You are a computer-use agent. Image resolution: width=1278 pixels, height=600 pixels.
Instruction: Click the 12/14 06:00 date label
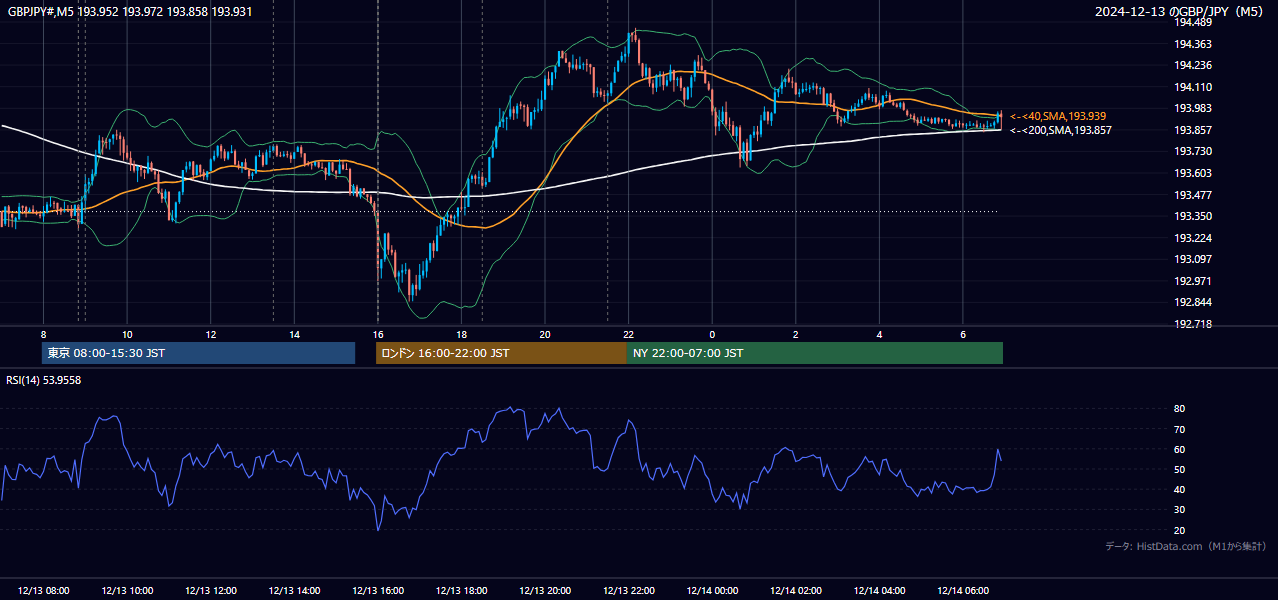click(x=963, y=591)
